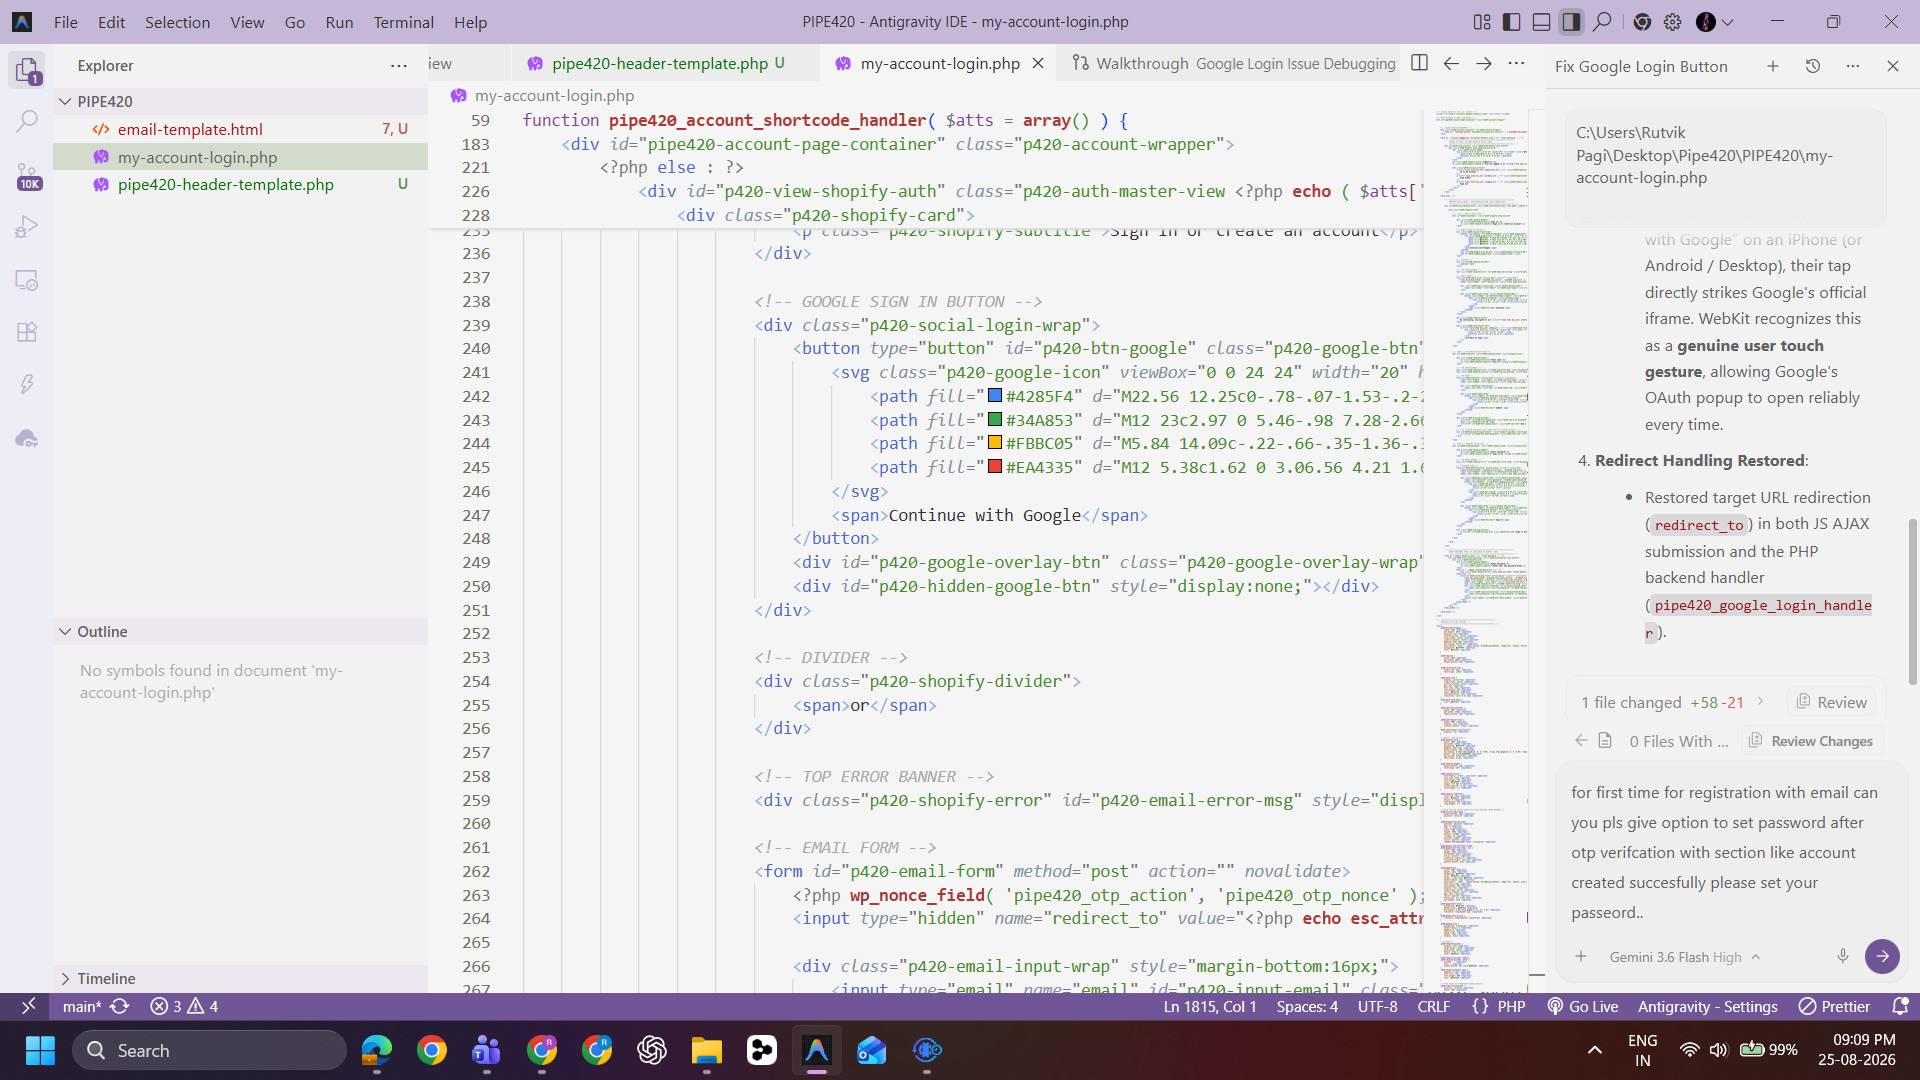Open the Run and Debug view
The width and height of the screenshot is (1920, 1080).
point(27,228)
